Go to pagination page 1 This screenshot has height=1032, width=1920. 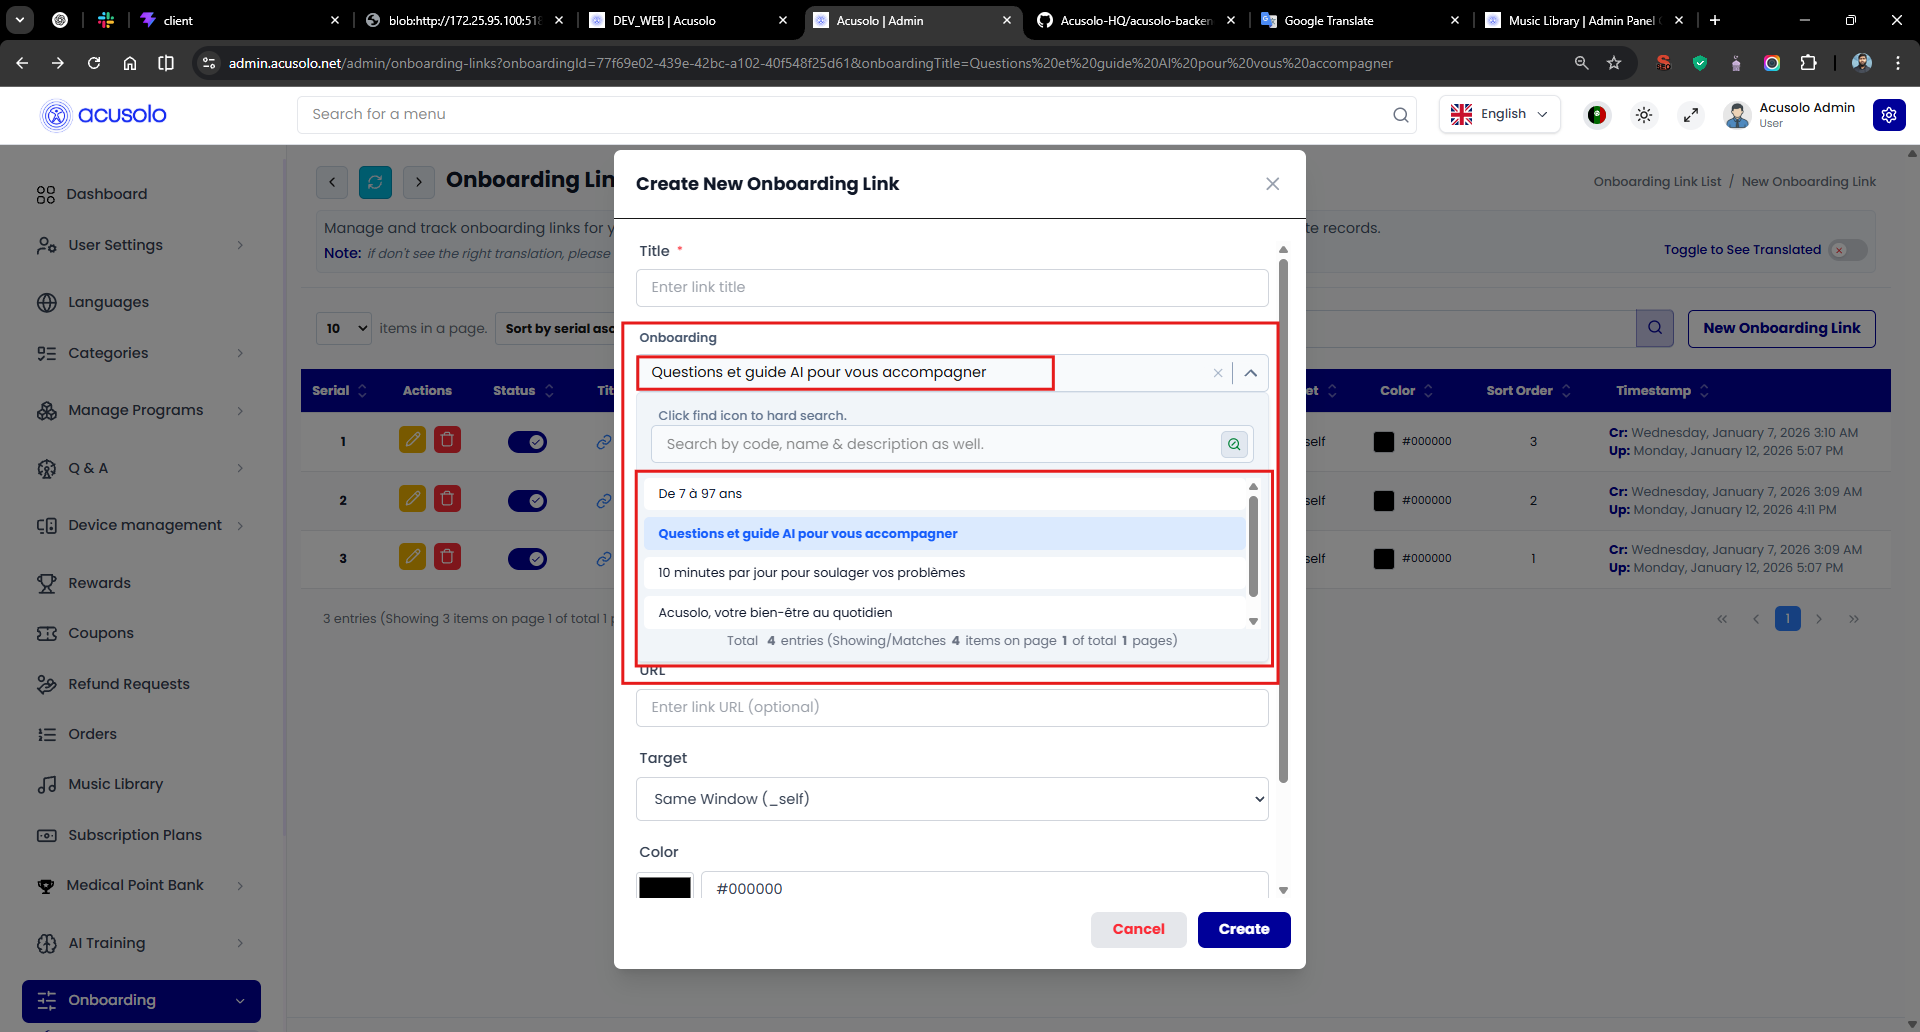click(1787, 619)
